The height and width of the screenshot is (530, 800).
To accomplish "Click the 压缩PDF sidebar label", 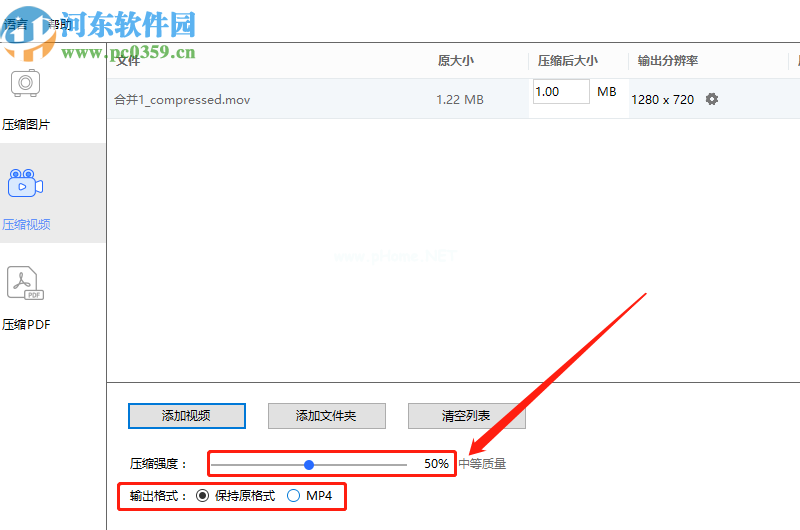I will 26,324.
